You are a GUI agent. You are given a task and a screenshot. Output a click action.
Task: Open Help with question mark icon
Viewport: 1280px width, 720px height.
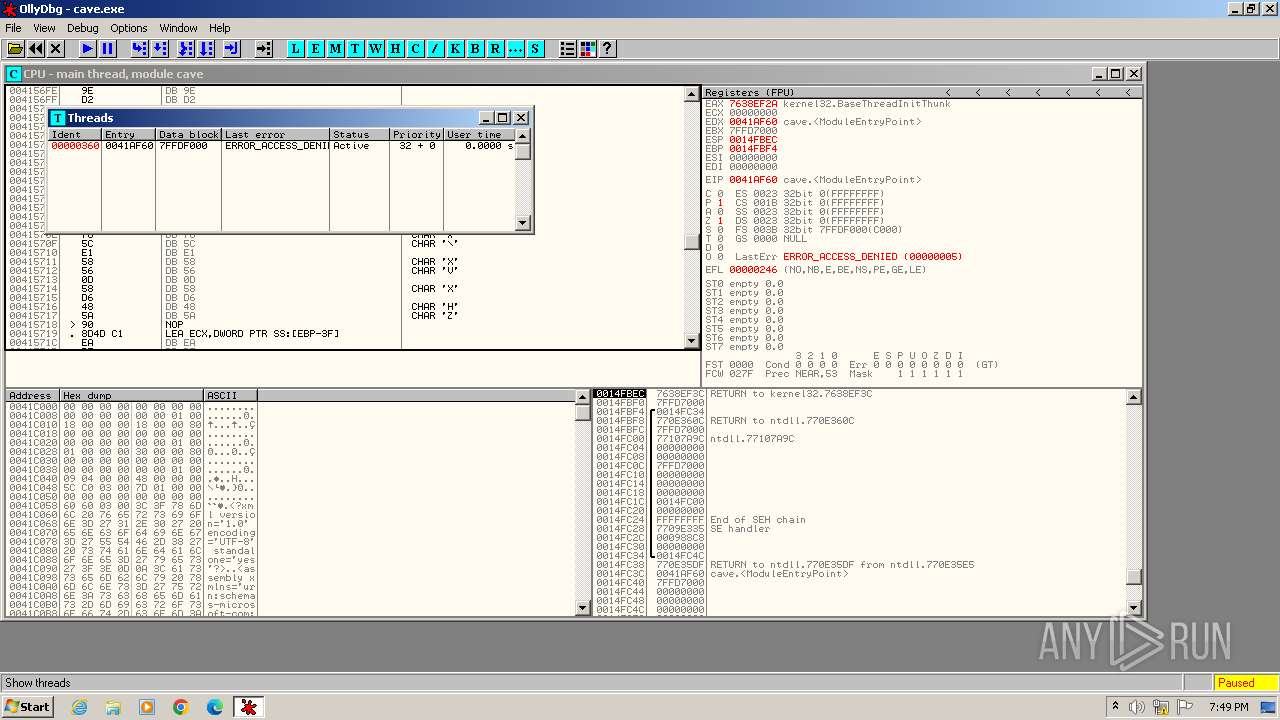(607, 48)
